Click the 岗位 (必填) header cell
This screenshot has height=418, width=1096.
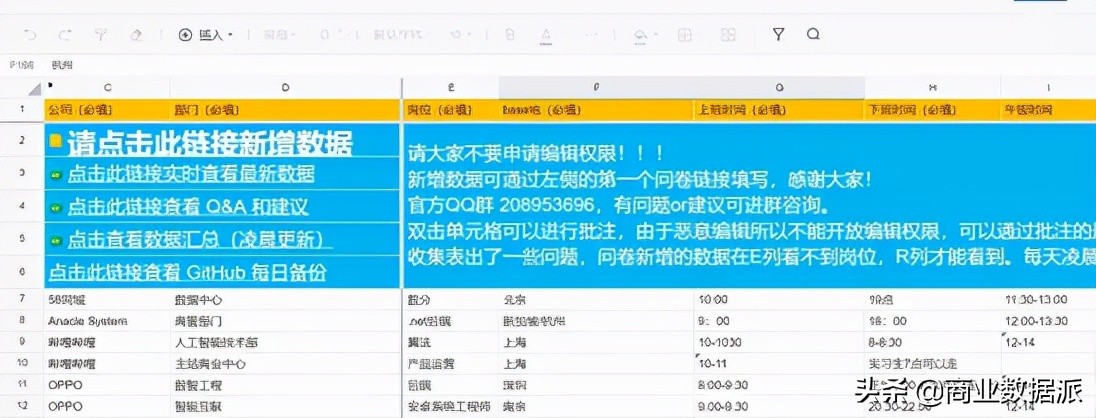tap(451, 110)
